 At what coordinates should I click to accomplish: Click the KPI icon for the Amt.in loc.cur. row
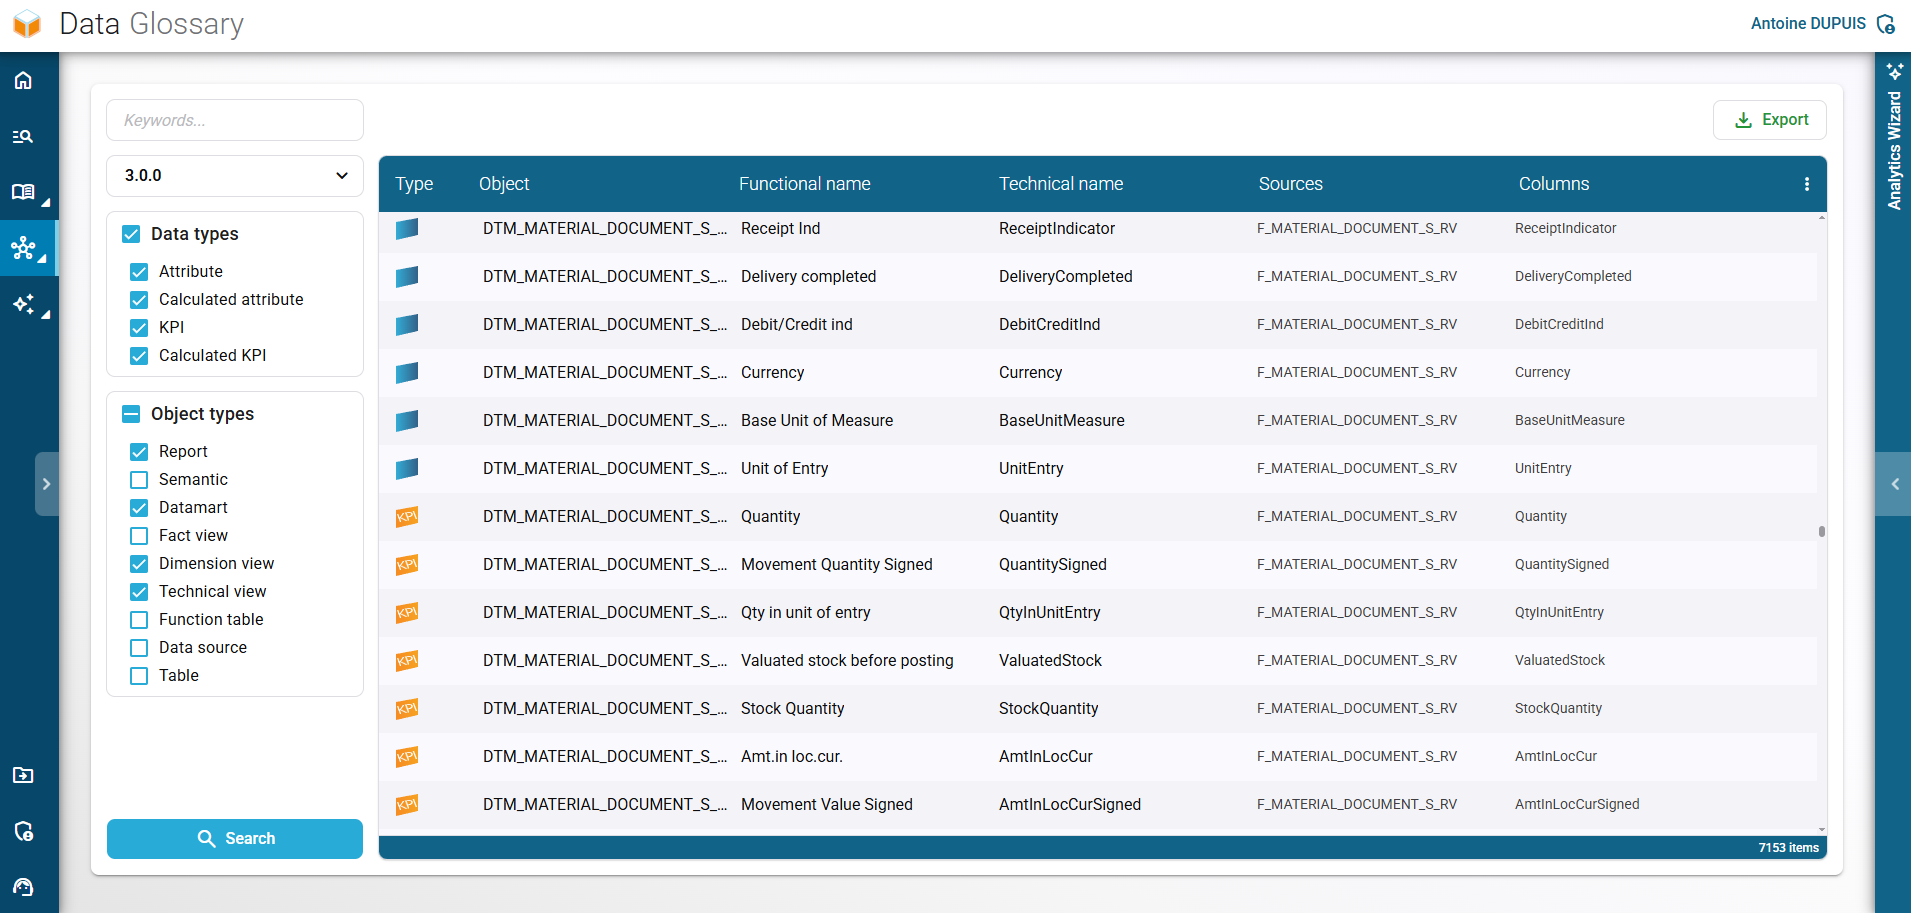(407, 757)
